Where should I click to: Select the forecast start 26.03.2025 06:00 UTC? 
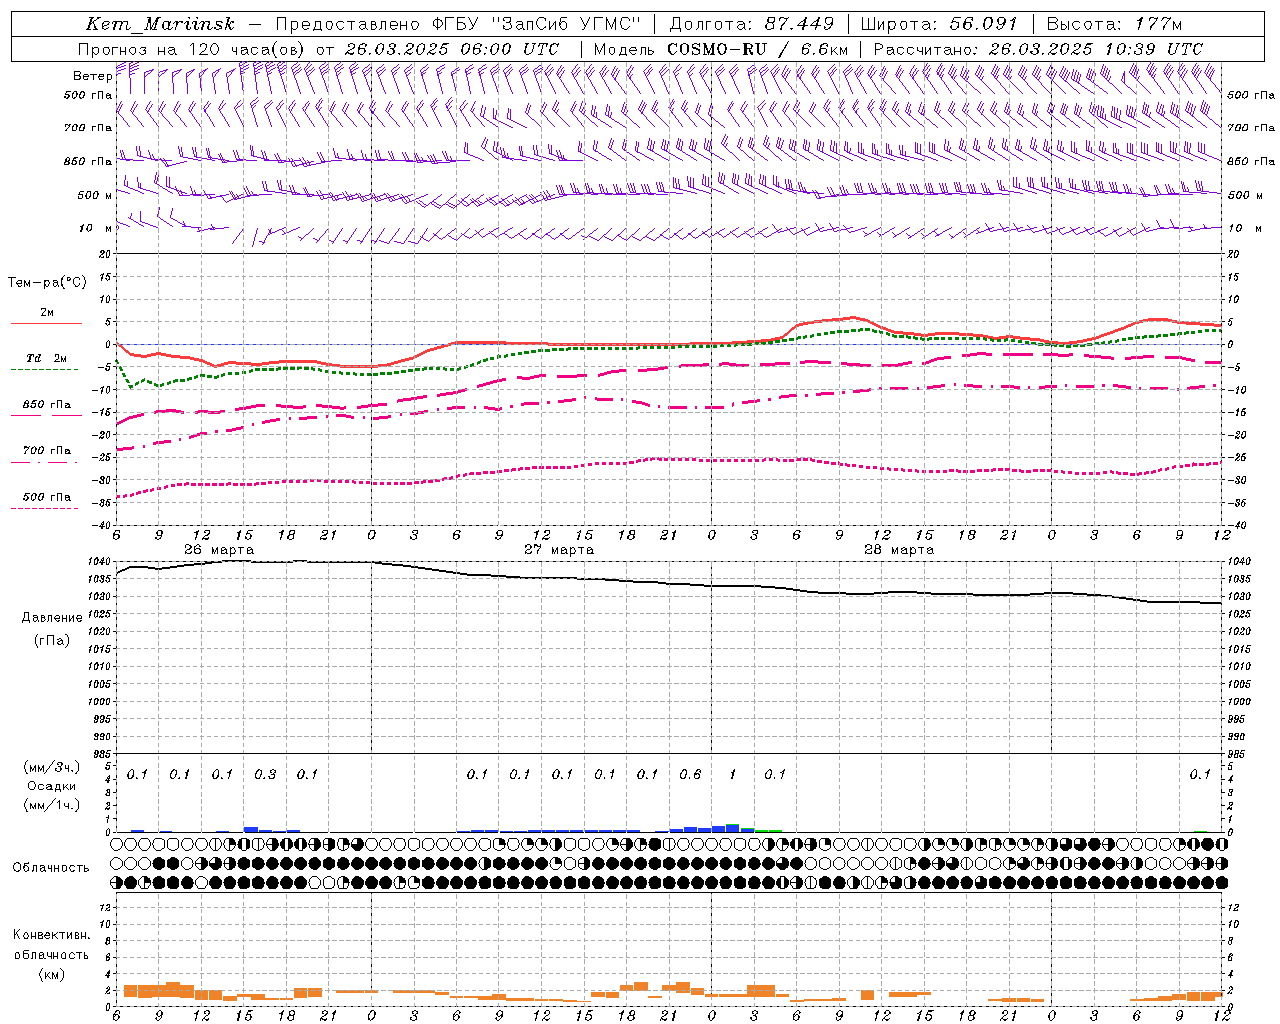[452, 49]
